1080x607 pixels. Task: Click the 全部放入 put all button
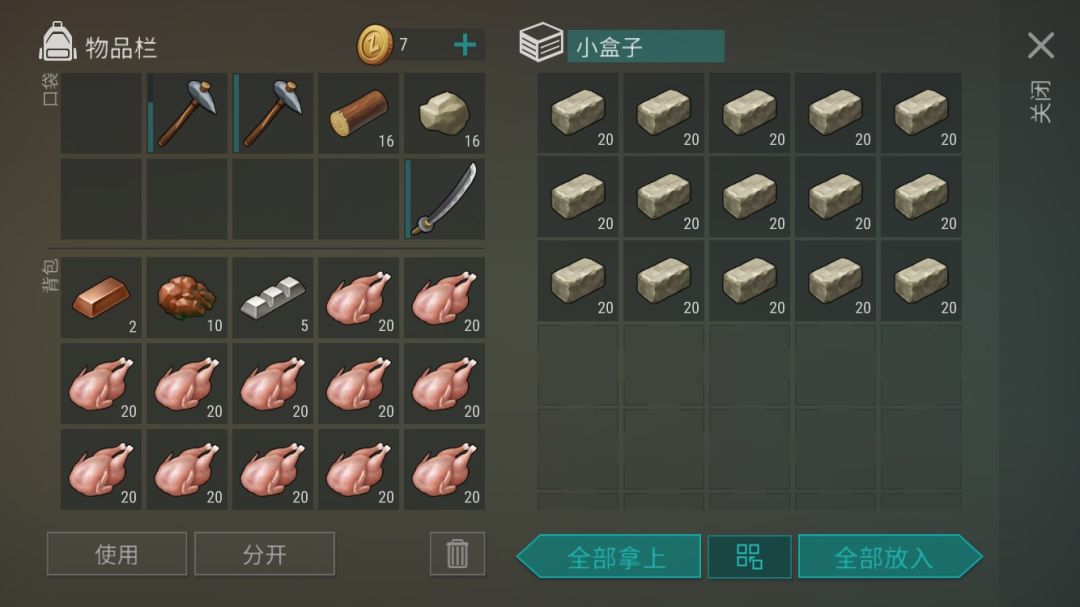tap(890, 557)
